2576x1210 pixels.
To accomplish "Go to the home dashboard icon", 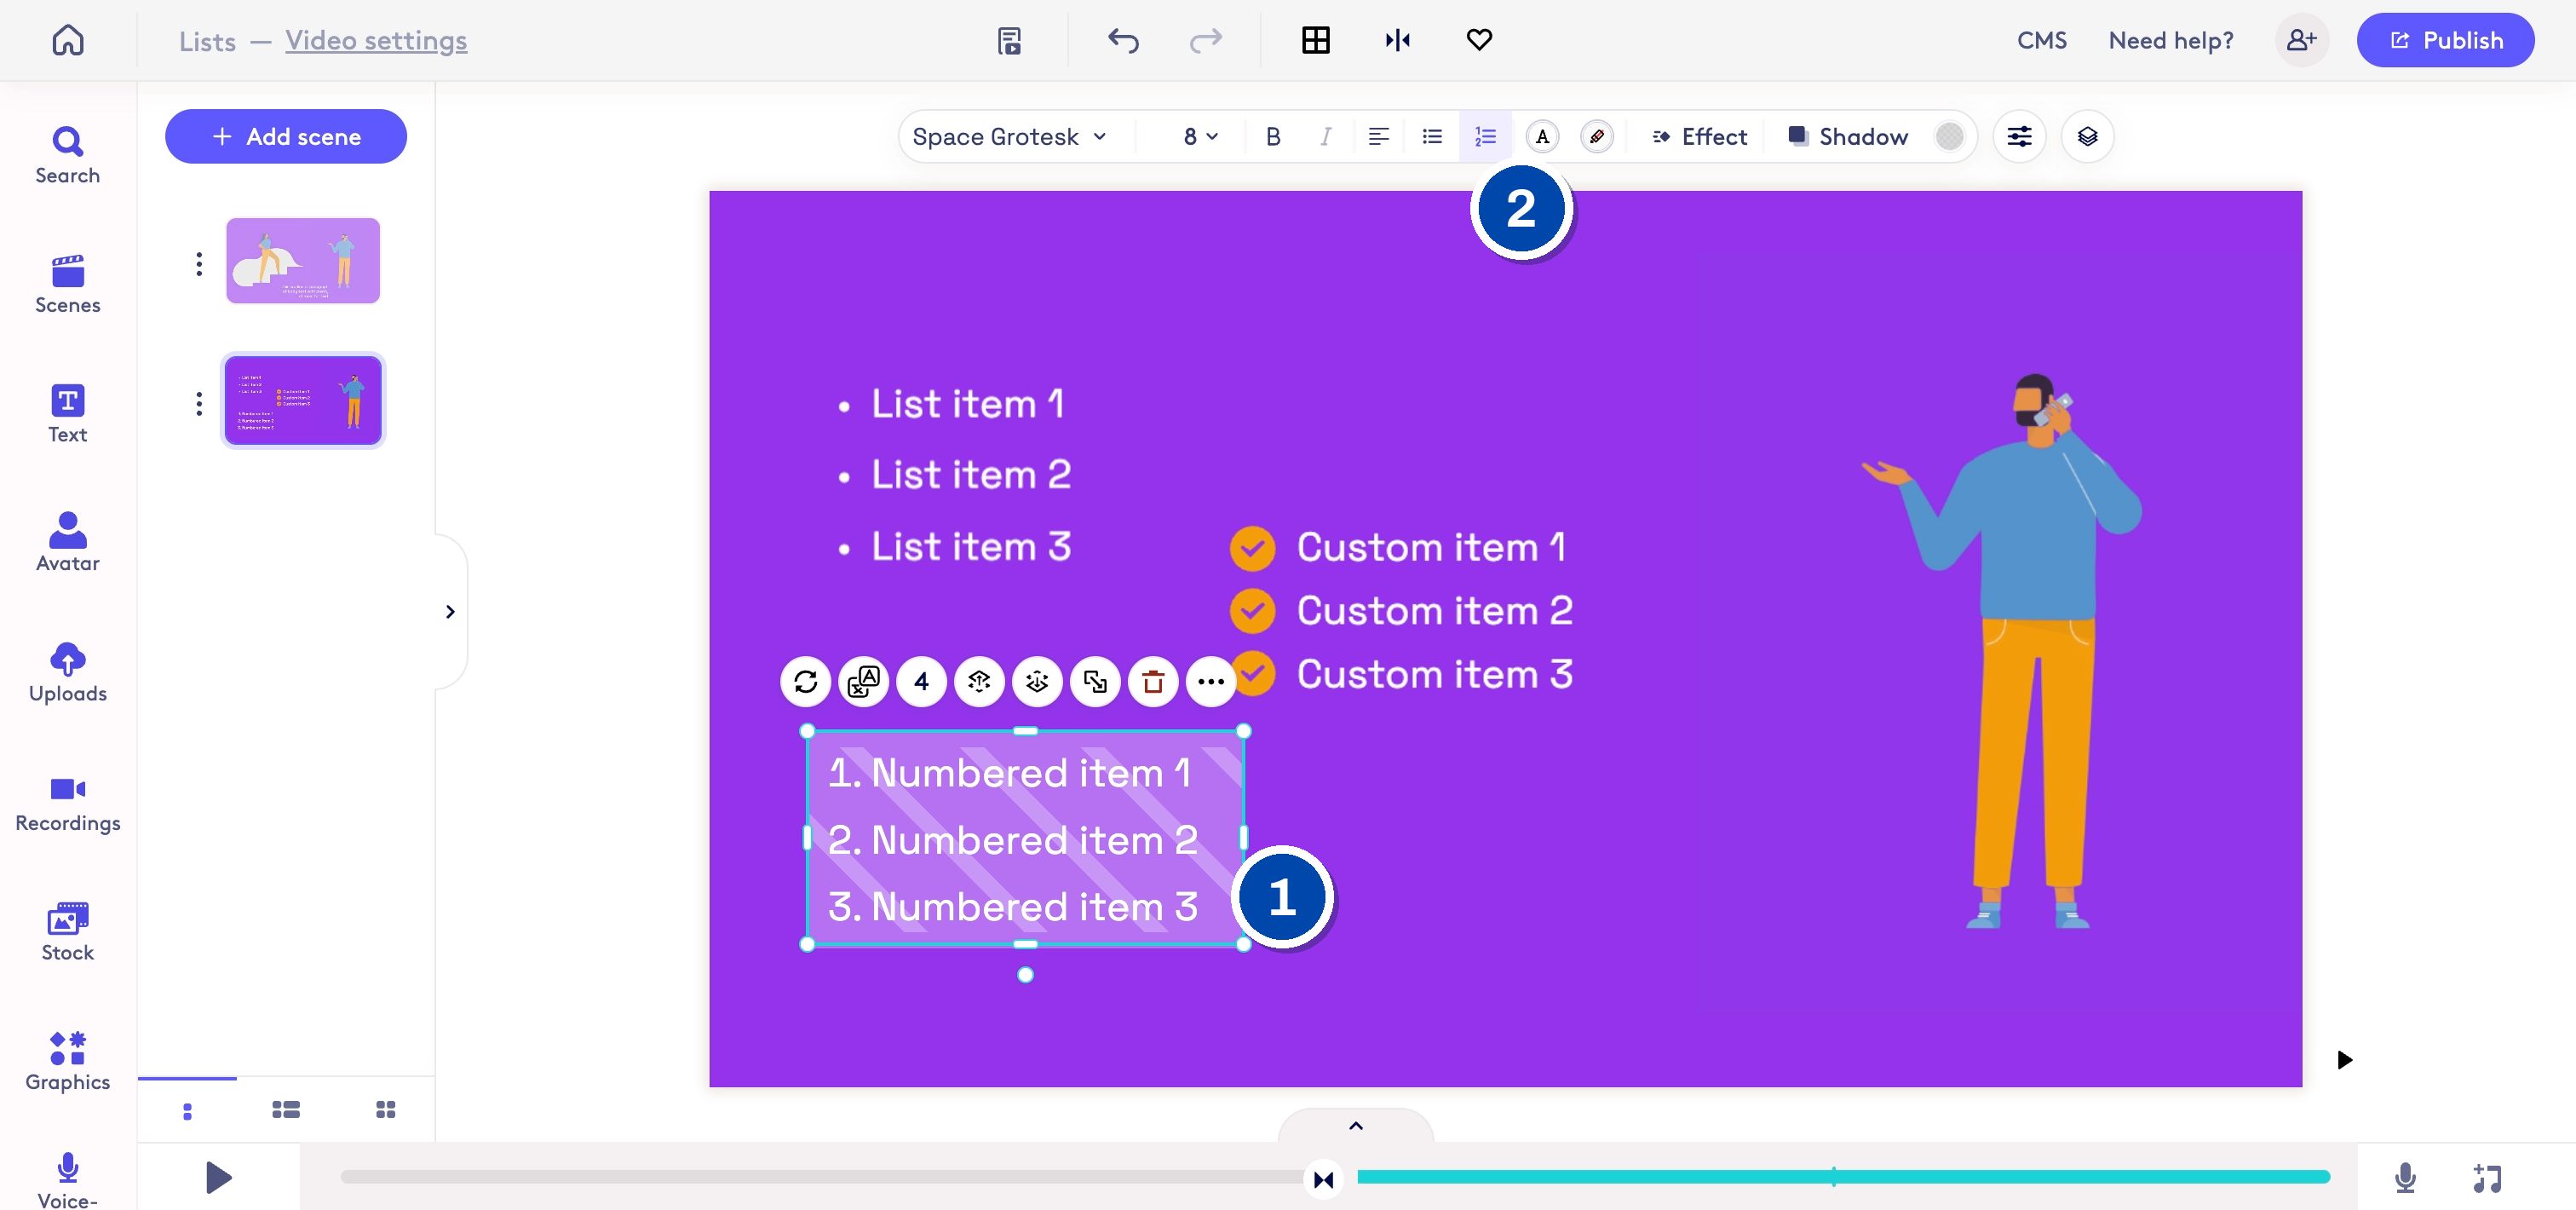I will click(68, 40).
